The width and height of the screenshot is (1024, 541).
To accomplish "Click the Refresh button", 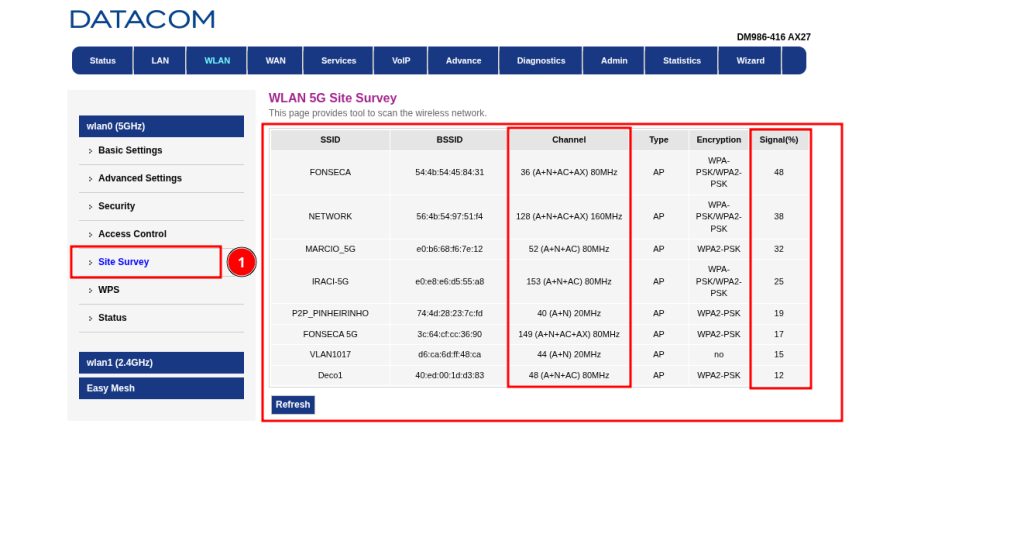I will pos(293,405).
